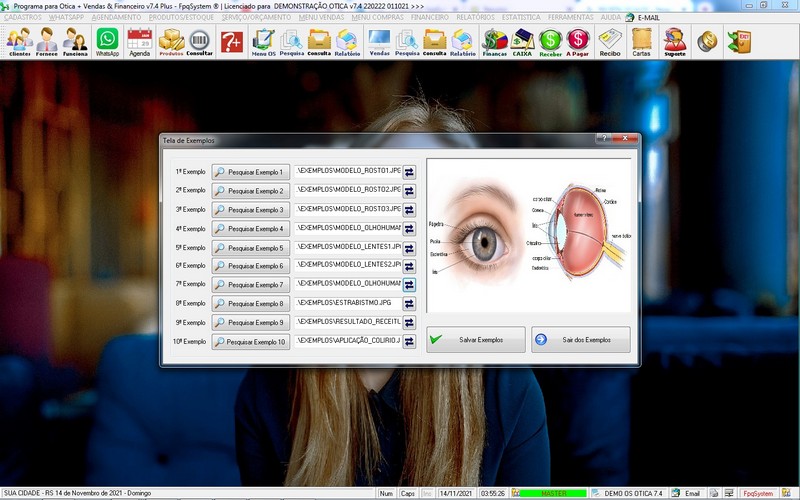The image size is (800, 500).
Task: Open the Suporte toolbar icon
Action: 675,41
